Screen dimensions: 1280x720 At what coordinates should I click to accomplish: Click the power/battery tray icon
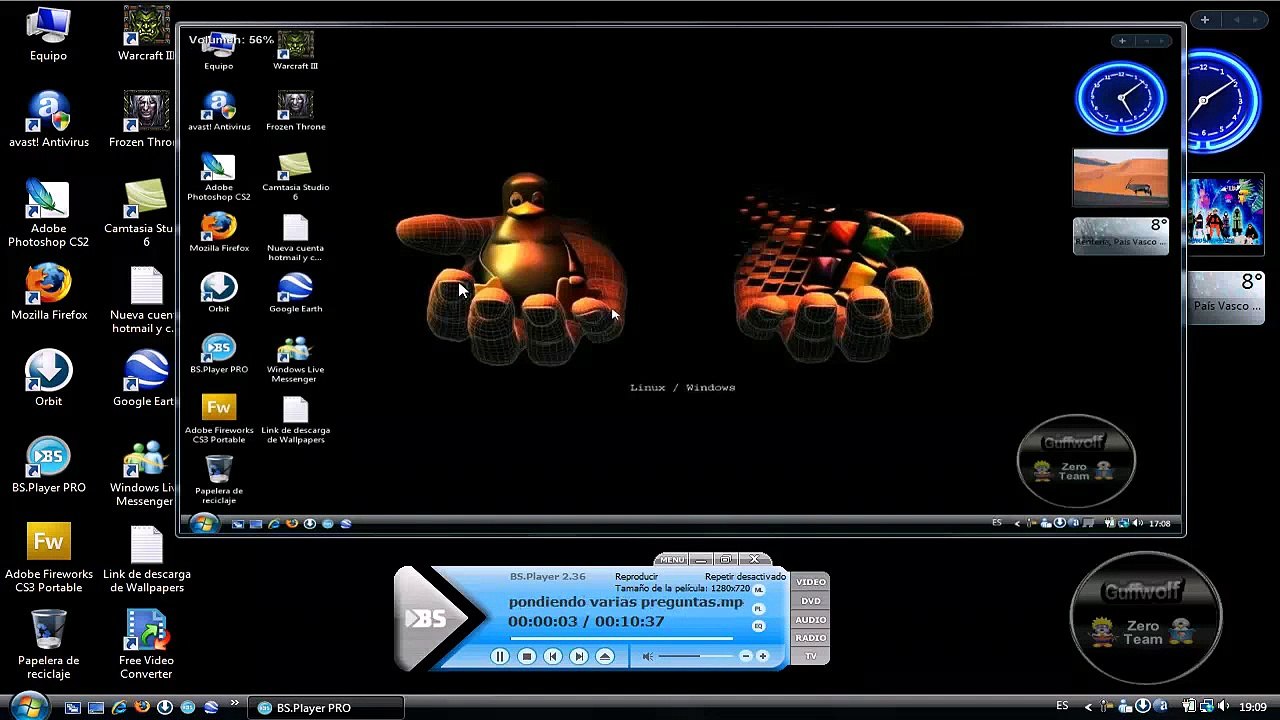[x=1189, y=707]
